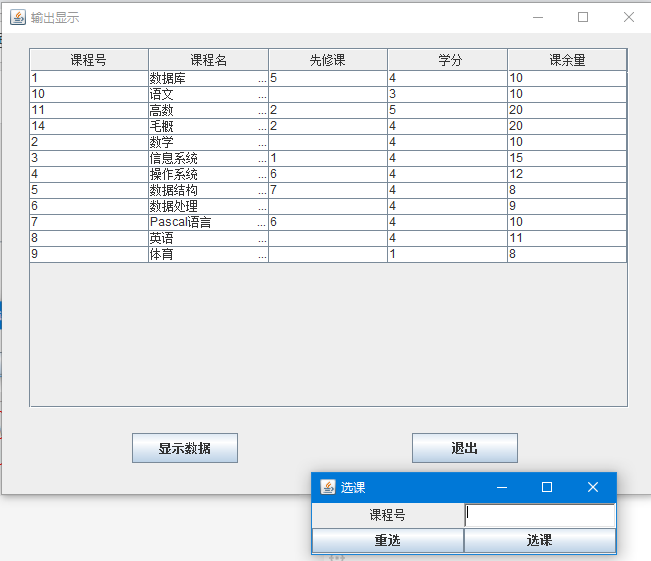This screenshot has height=561, width=651.
Task: Maximize the 输出显示 window
Action: [583, 17]
